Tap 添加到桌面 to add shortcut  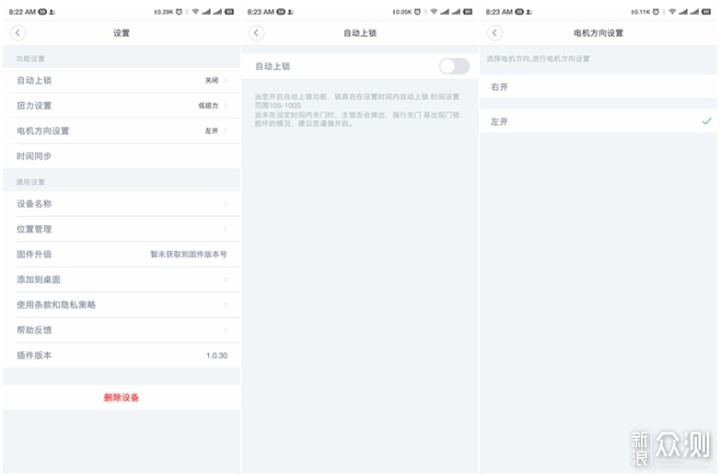tap(120, 279)
